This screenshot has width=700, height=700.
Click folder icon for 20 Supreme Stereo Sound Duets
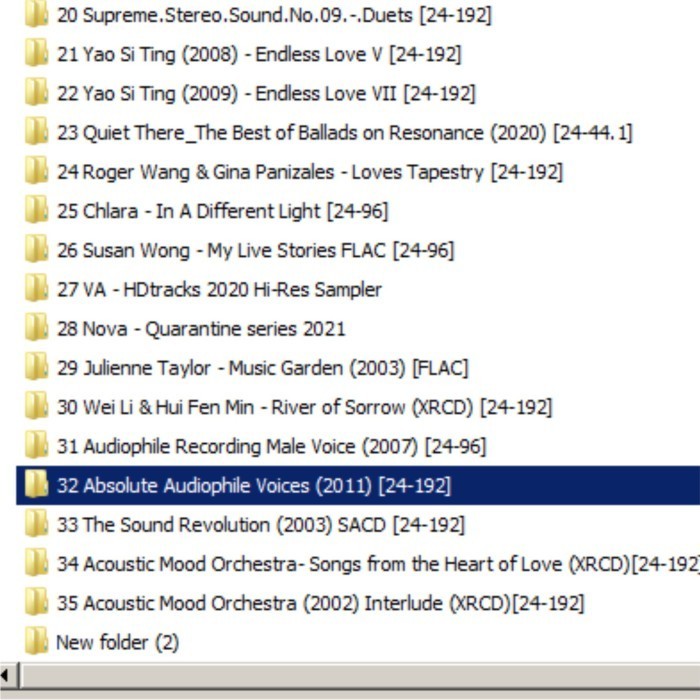pyautogui.click(x=36, y=15)
